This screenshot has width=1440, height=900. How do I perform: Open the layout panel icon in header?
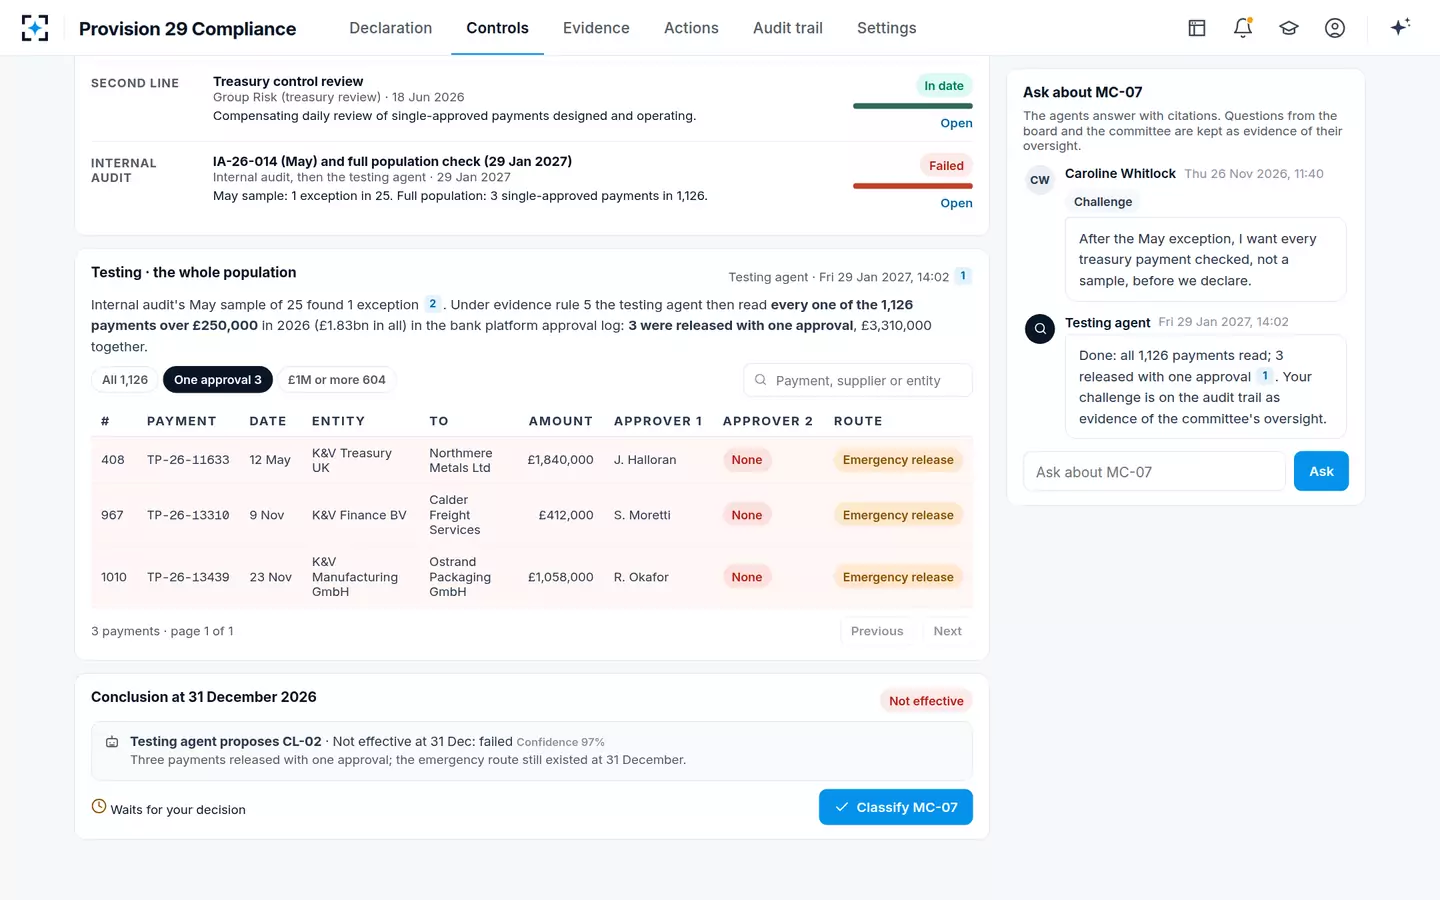tap(1197, 28)
